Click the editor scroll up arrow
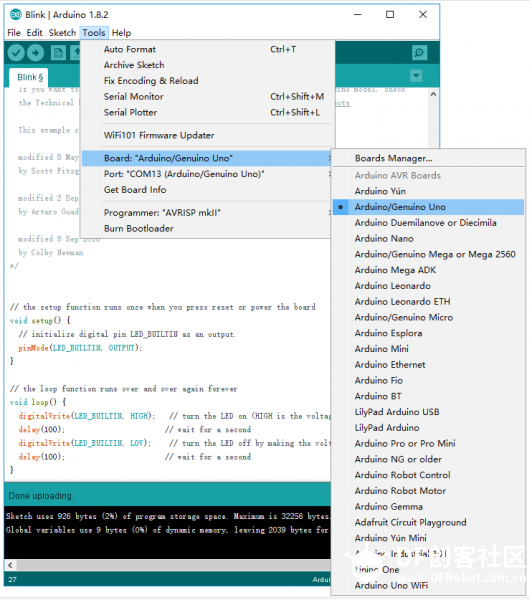This screenshot has width=532, height=600. click(x=433, y=94)
